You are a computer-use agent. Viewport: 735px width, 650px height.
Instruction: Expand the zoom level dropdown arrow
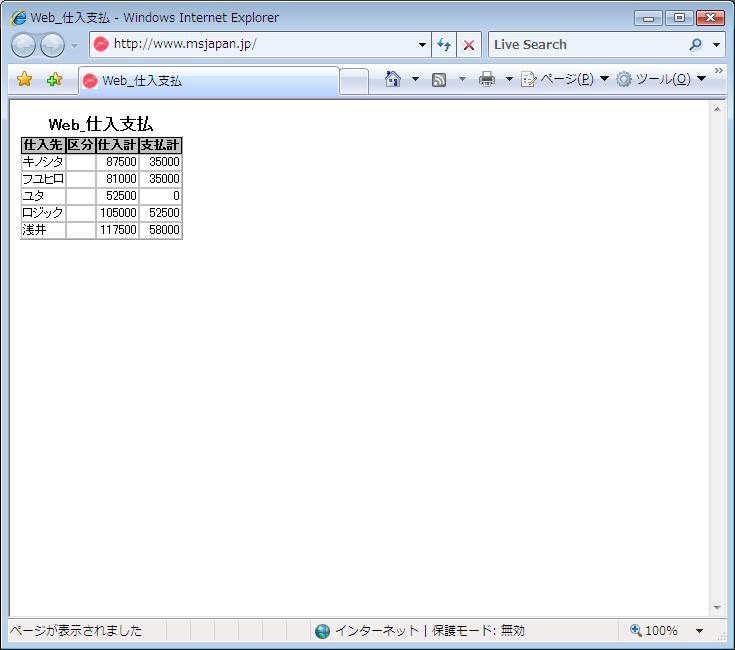[699, 631]
